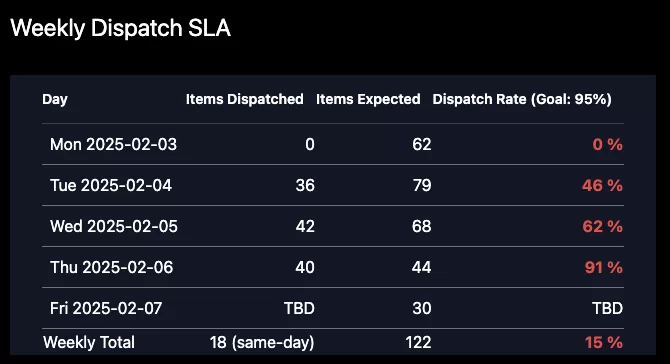
Task: Select the Fri 2025-02-07 row label
Action: coord(106,308)
